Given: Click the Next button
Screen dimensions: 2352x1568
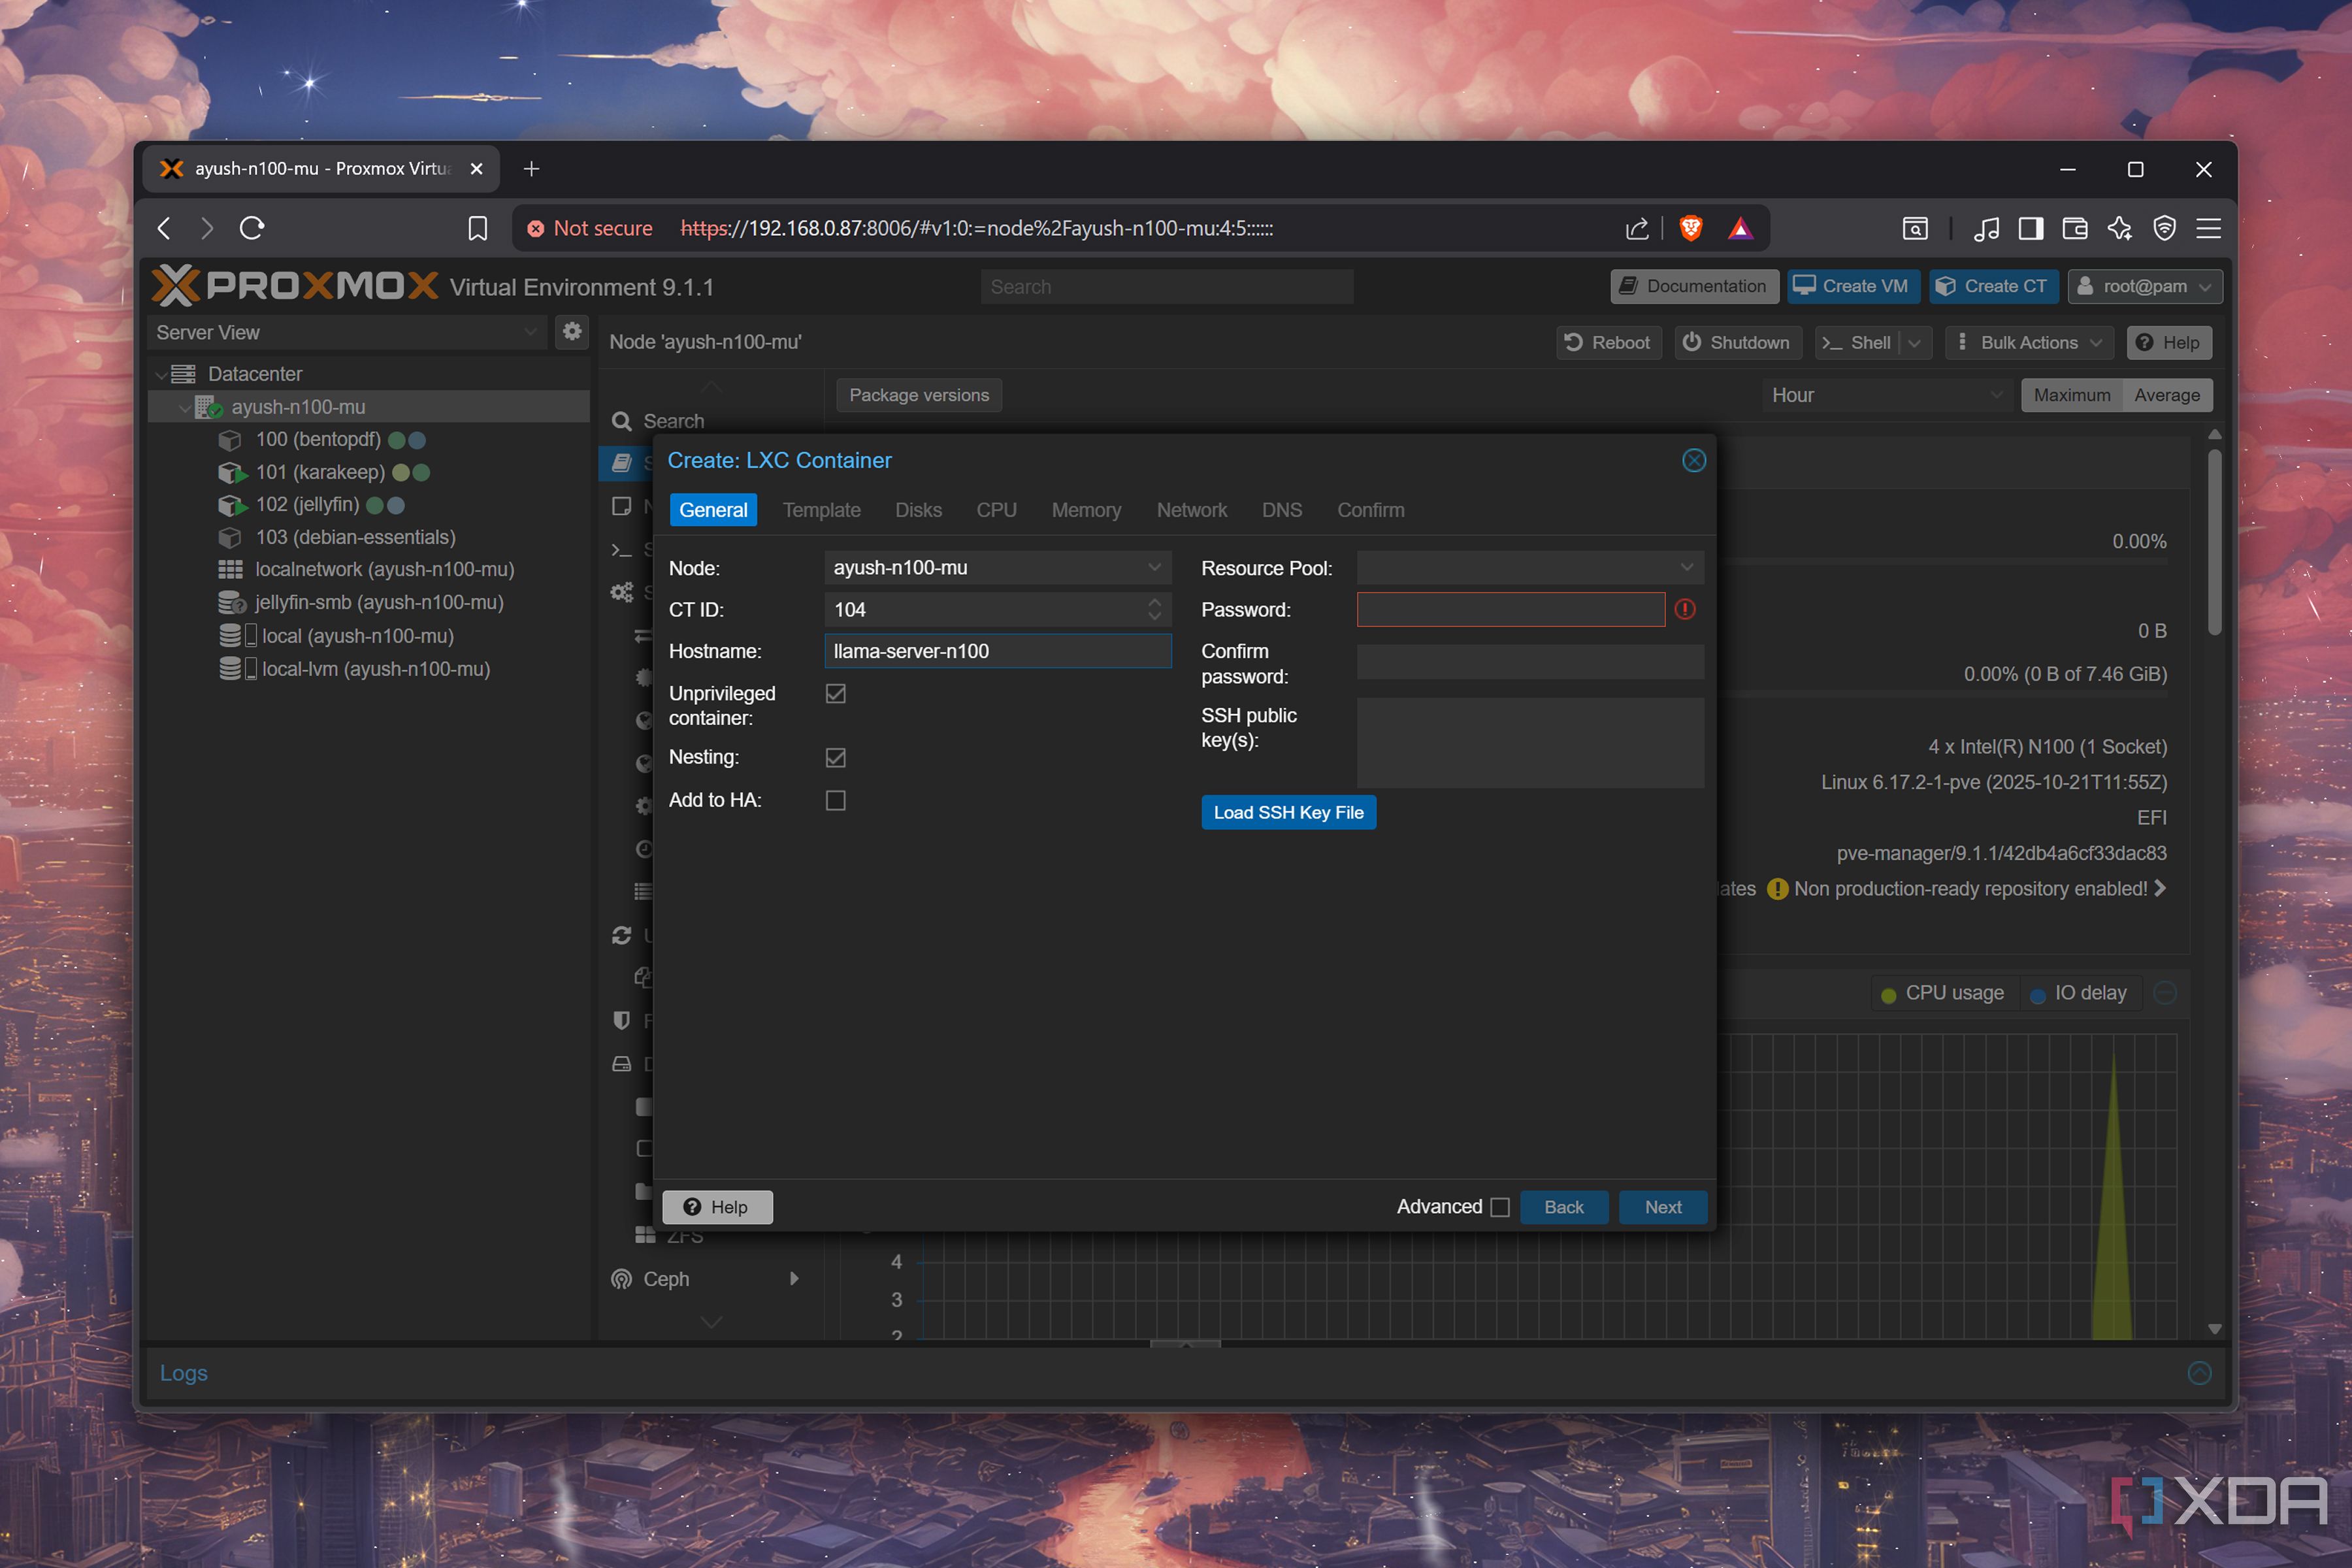Looking at the screenshot, I should [1662, 1208].
